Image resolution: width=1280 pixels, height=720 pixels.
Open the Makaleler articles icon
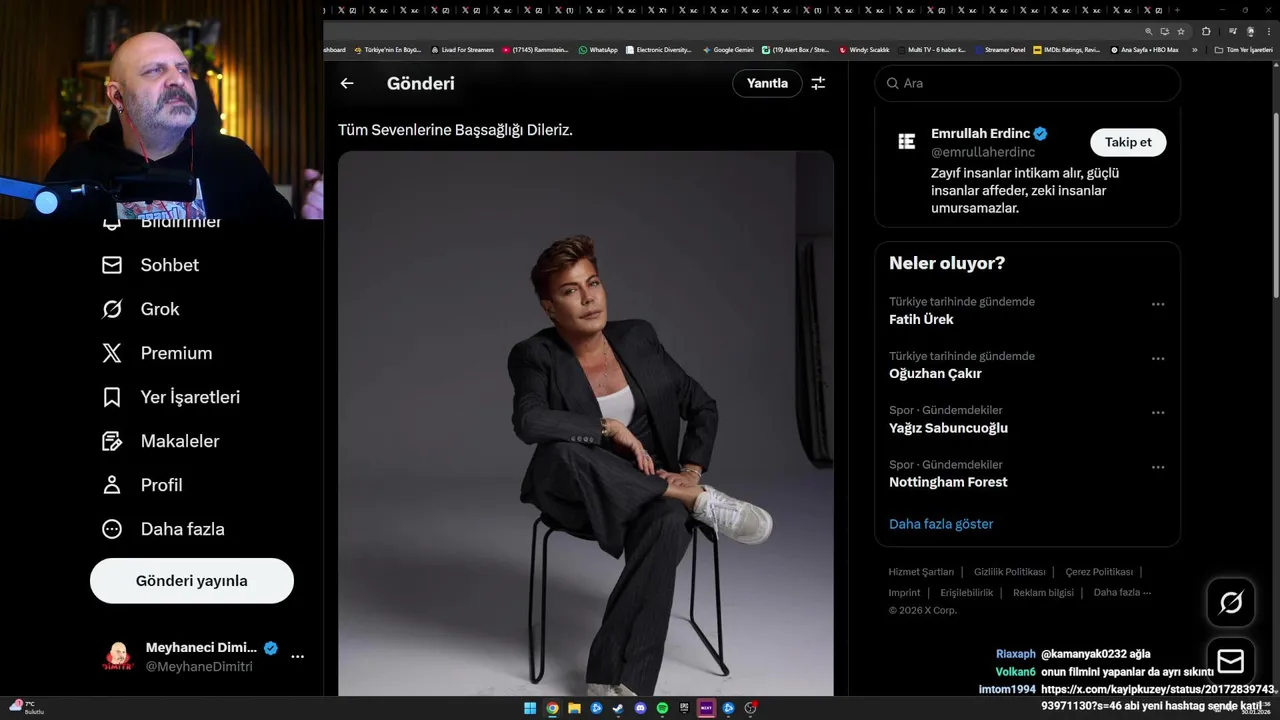pos(112,441)
